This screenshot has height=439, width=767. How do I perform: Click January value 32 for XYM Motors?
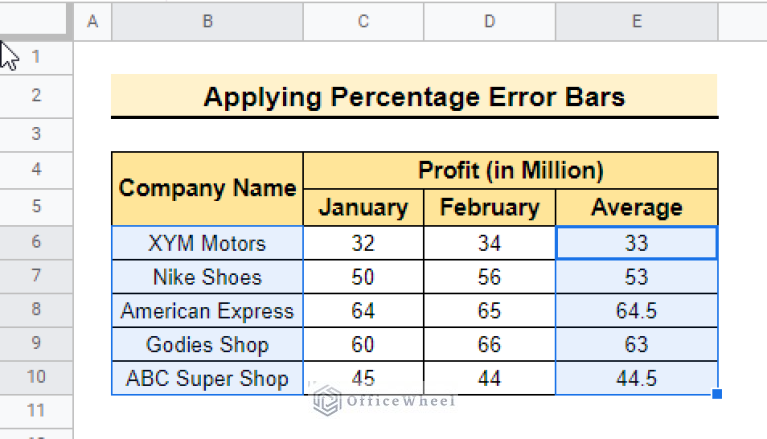363,243
